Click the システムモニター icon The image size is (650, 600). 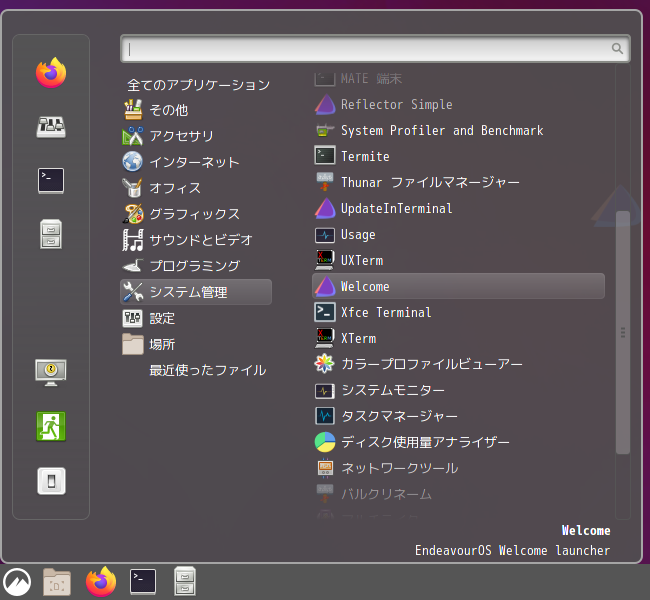point(325,391)
